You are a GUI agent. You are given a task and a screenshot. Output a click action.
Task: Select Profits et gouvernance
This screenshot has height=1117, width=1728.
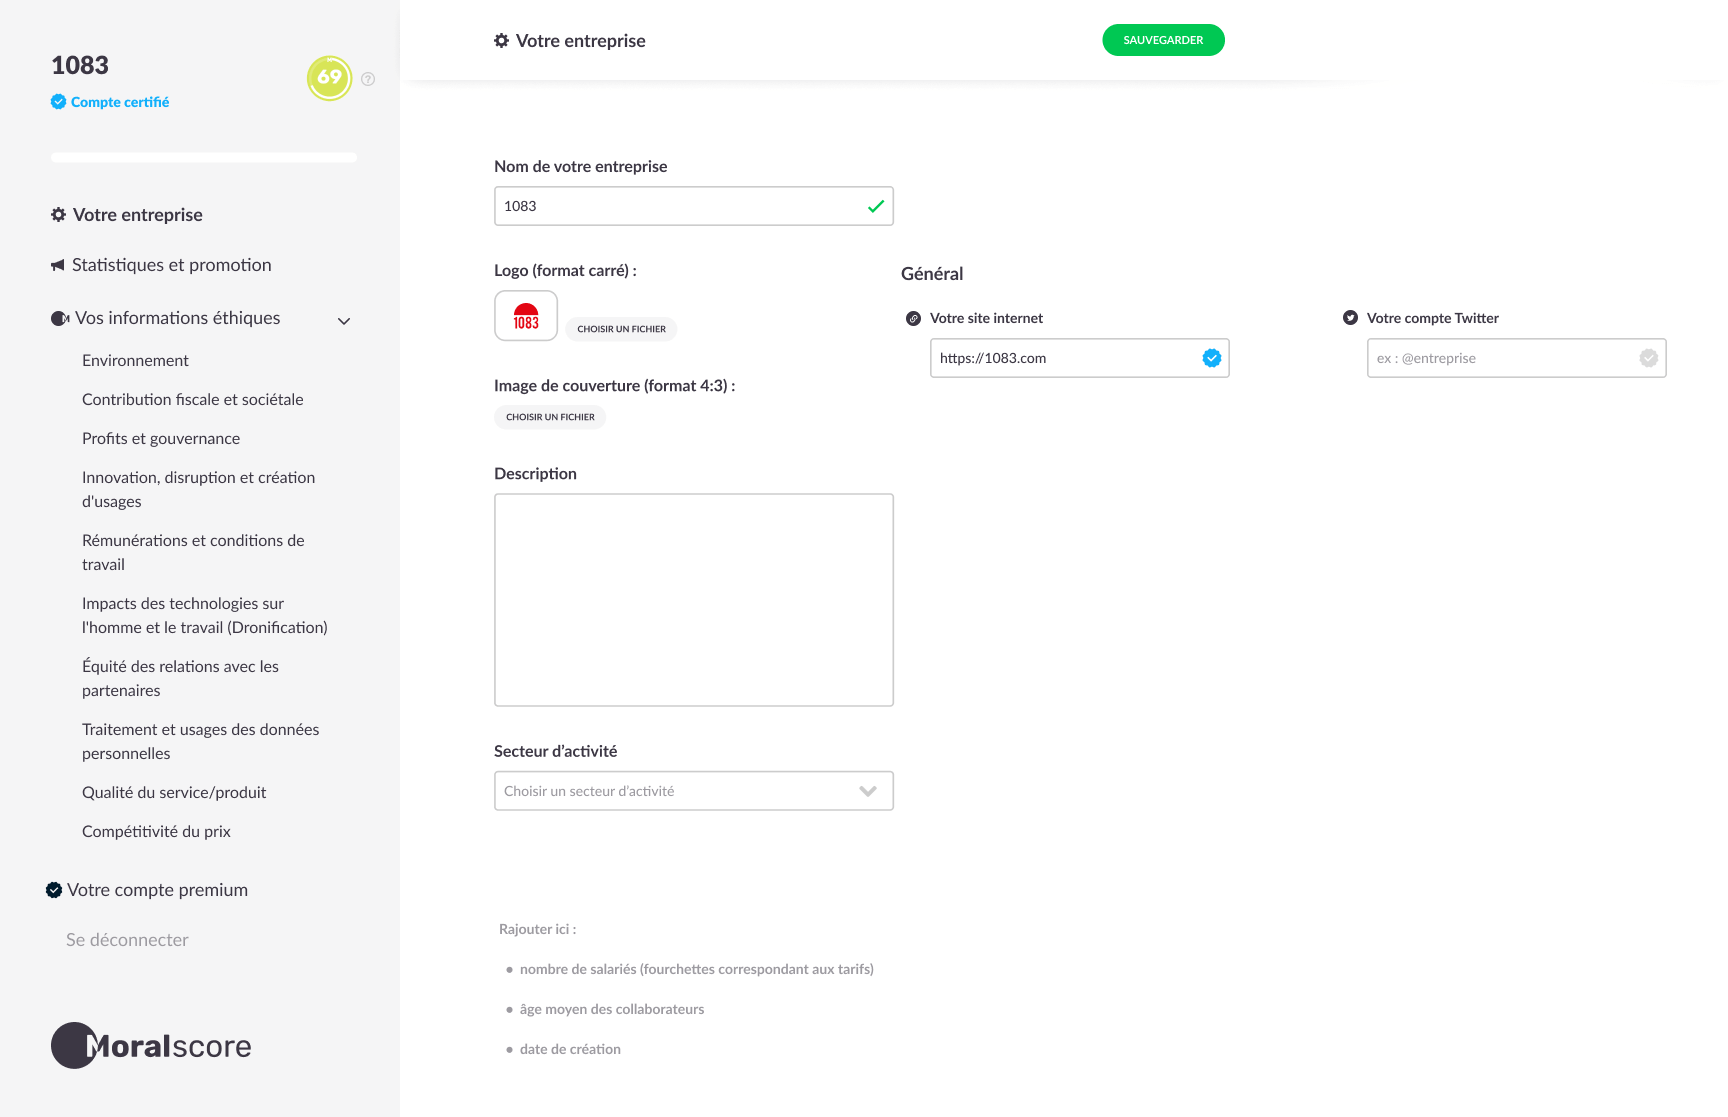[161, 438]
